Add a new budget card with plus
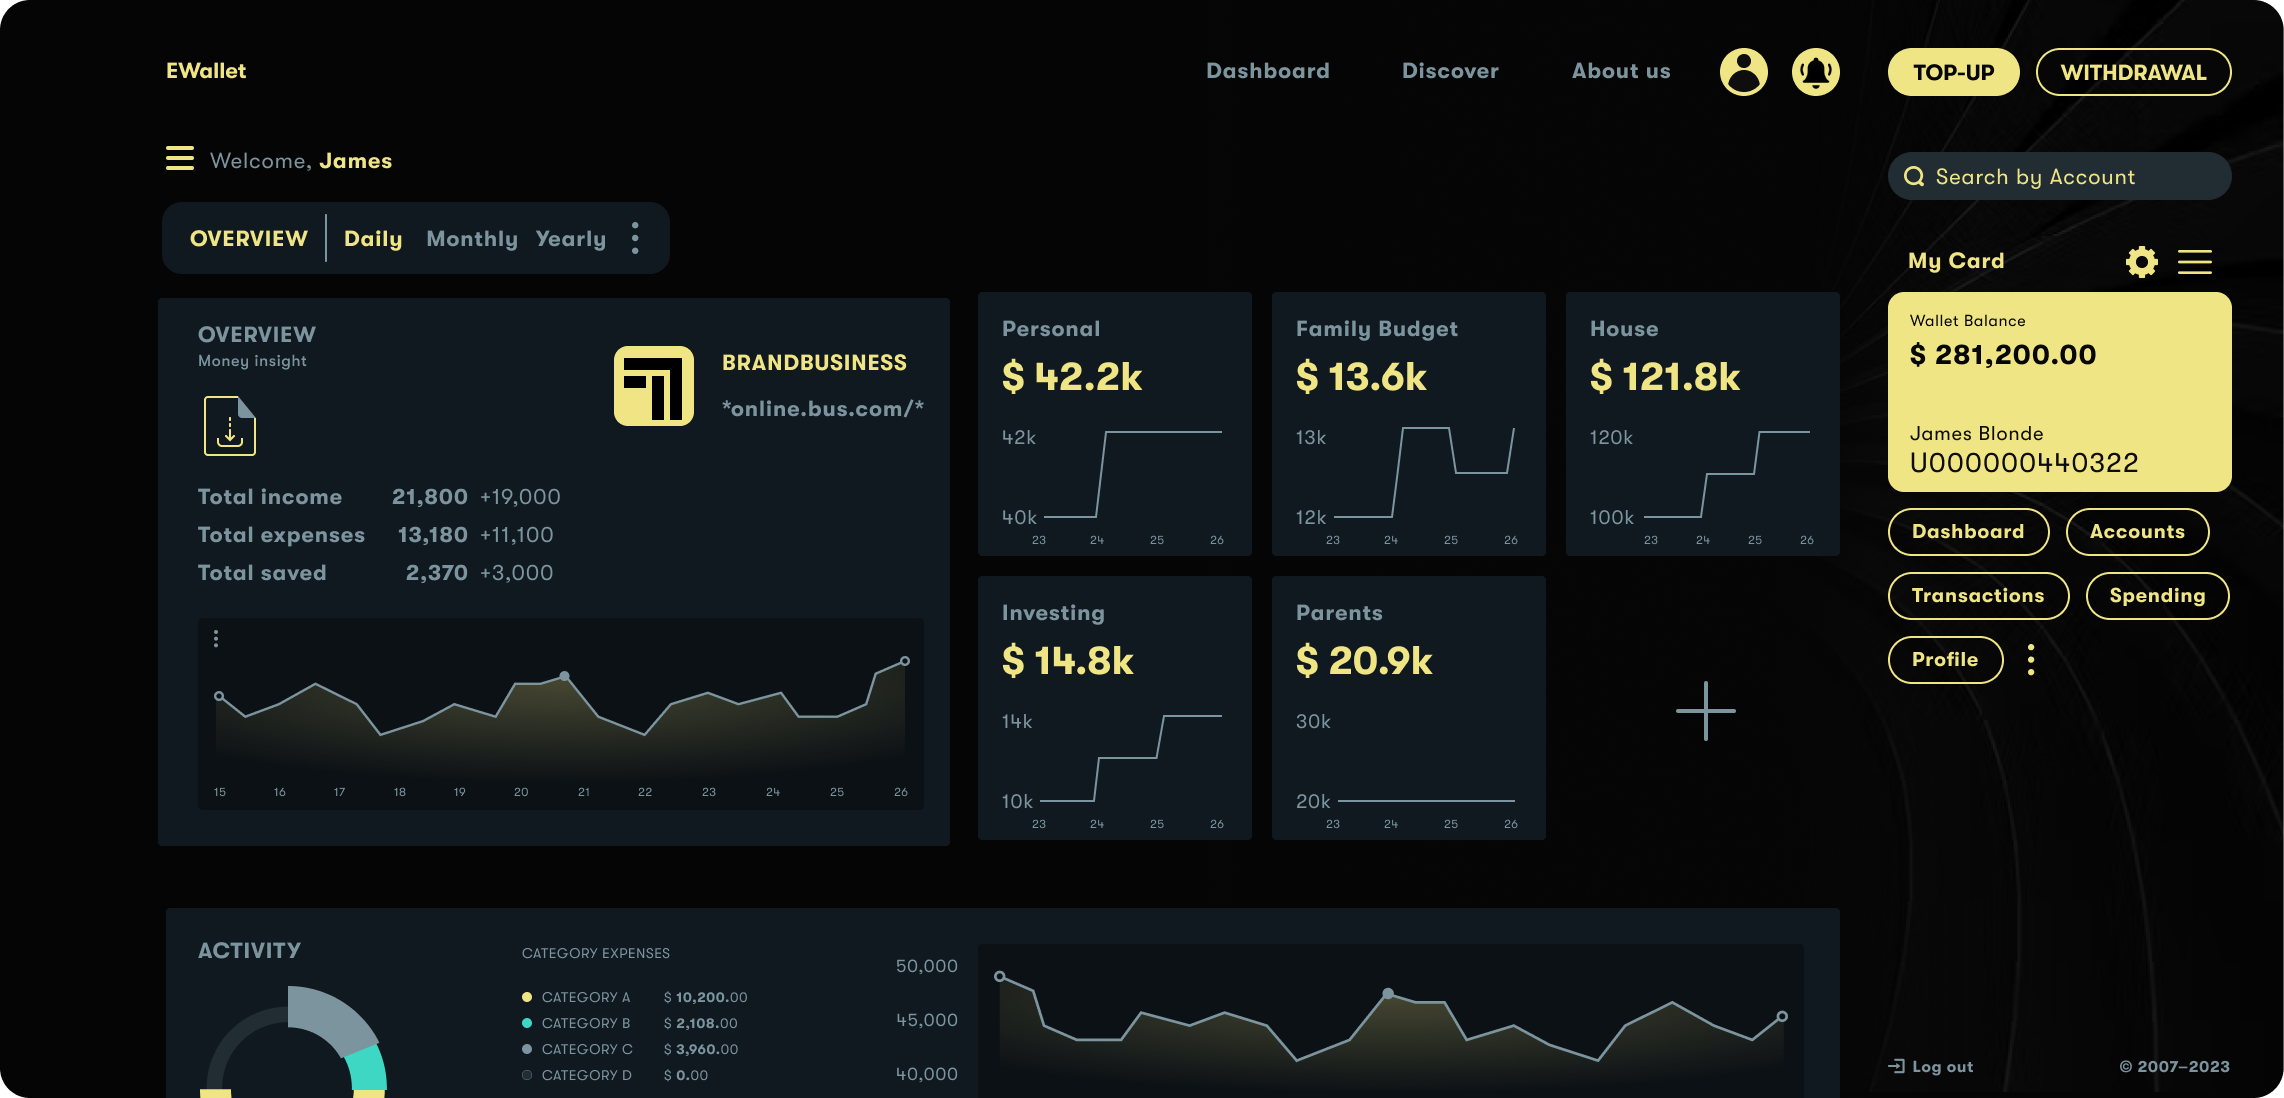This screenshot has width=2284, height=1098. pyautogui.click(x=1706, y=711)
